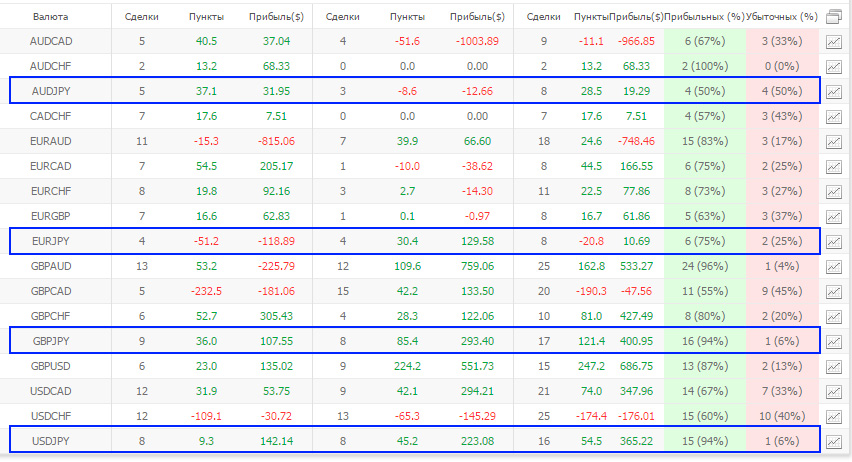Viewport: 852px width, 462px height.
Task: Sort by Убыточных (%) column header
Action: [782, 17]
